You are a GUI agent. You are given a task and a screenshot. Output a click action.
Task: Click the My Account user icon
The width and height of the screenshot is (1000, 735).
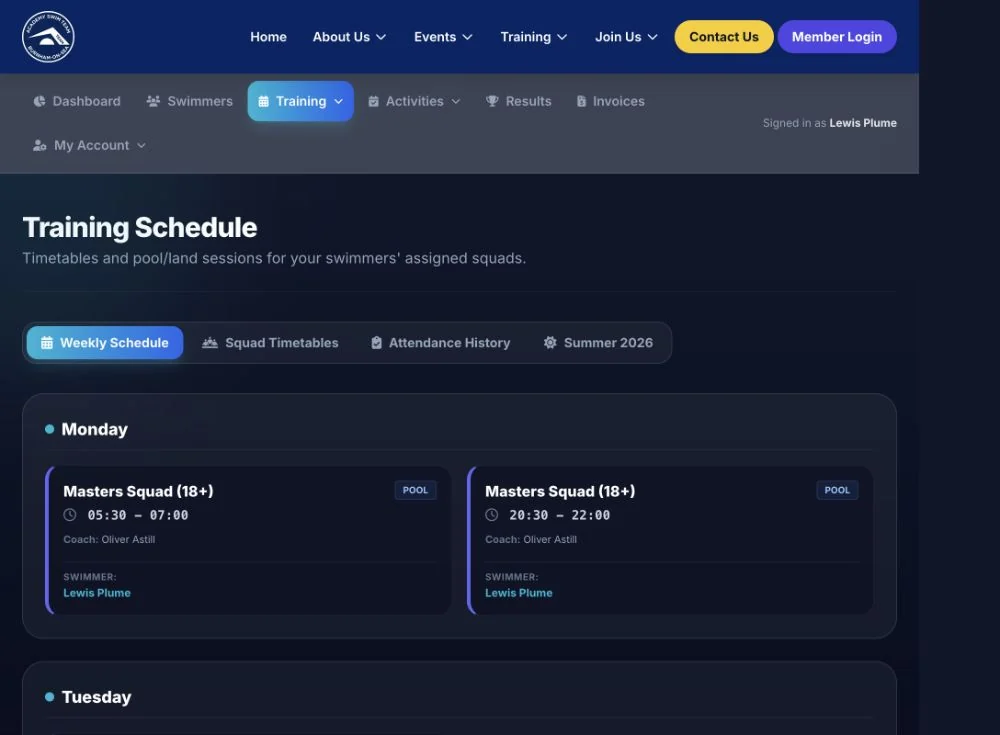click(40, 145)
